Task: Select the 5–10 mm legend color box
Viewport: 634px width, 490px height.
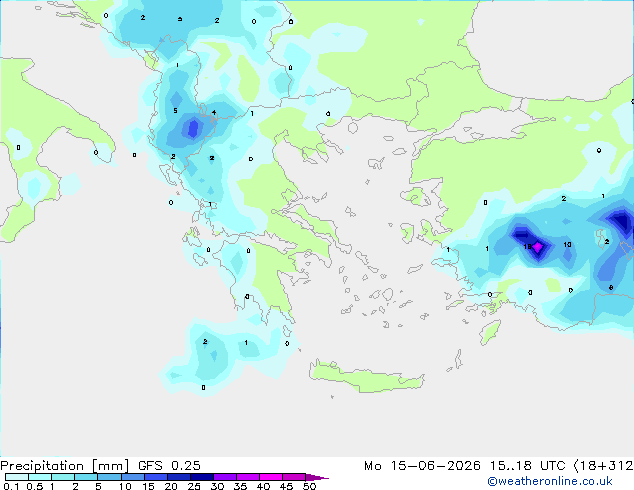Action: click(109, 477)
